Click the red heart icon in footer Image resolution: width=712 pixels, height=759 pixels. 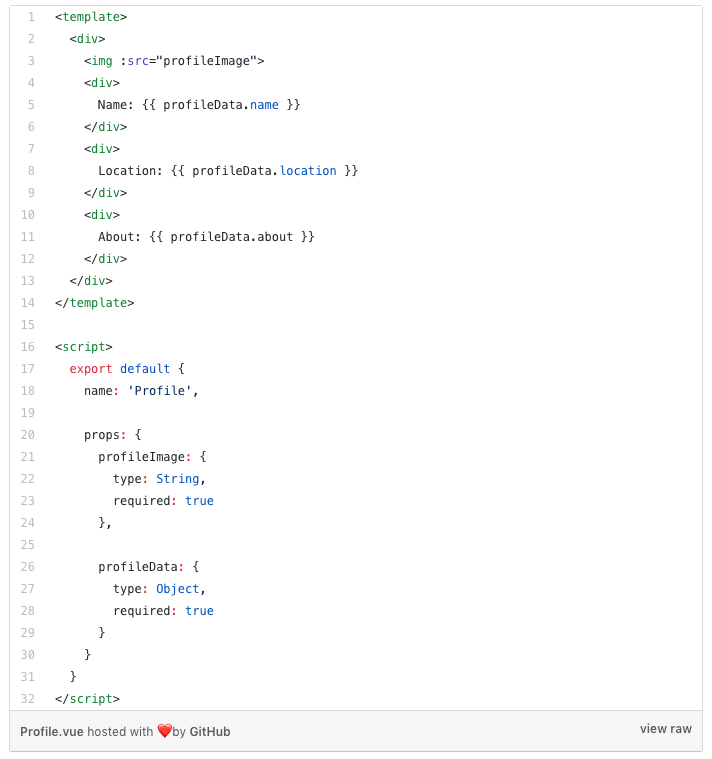point(164,731)
